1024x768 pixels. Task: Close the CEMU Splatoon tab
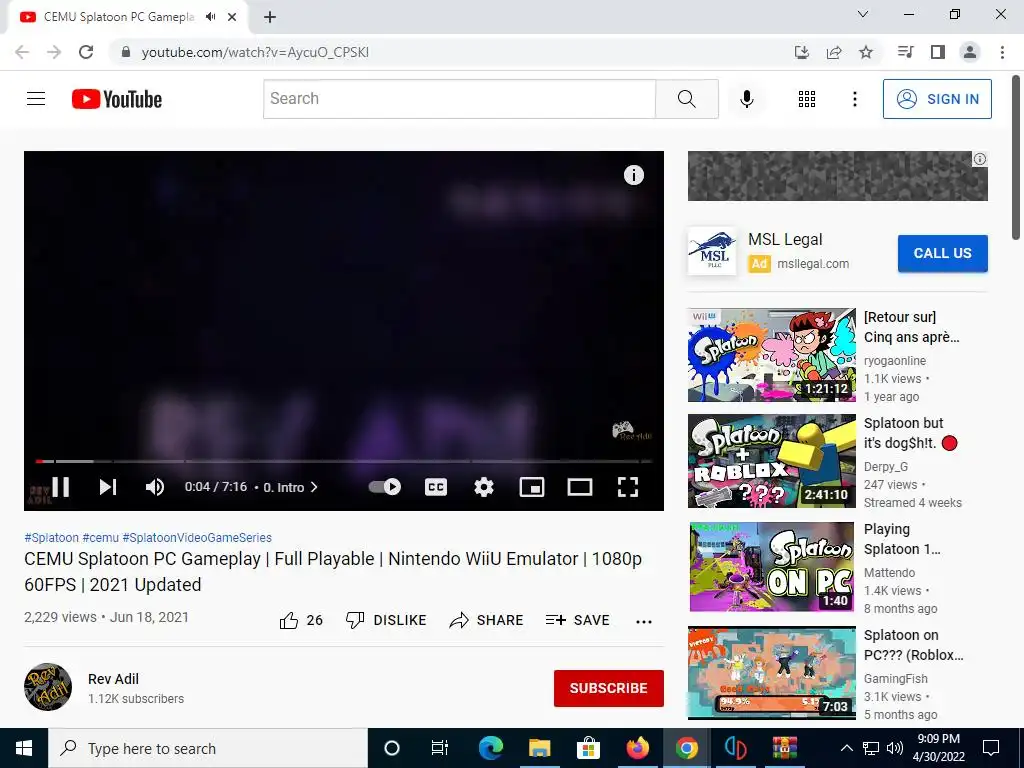coord(232,17)
